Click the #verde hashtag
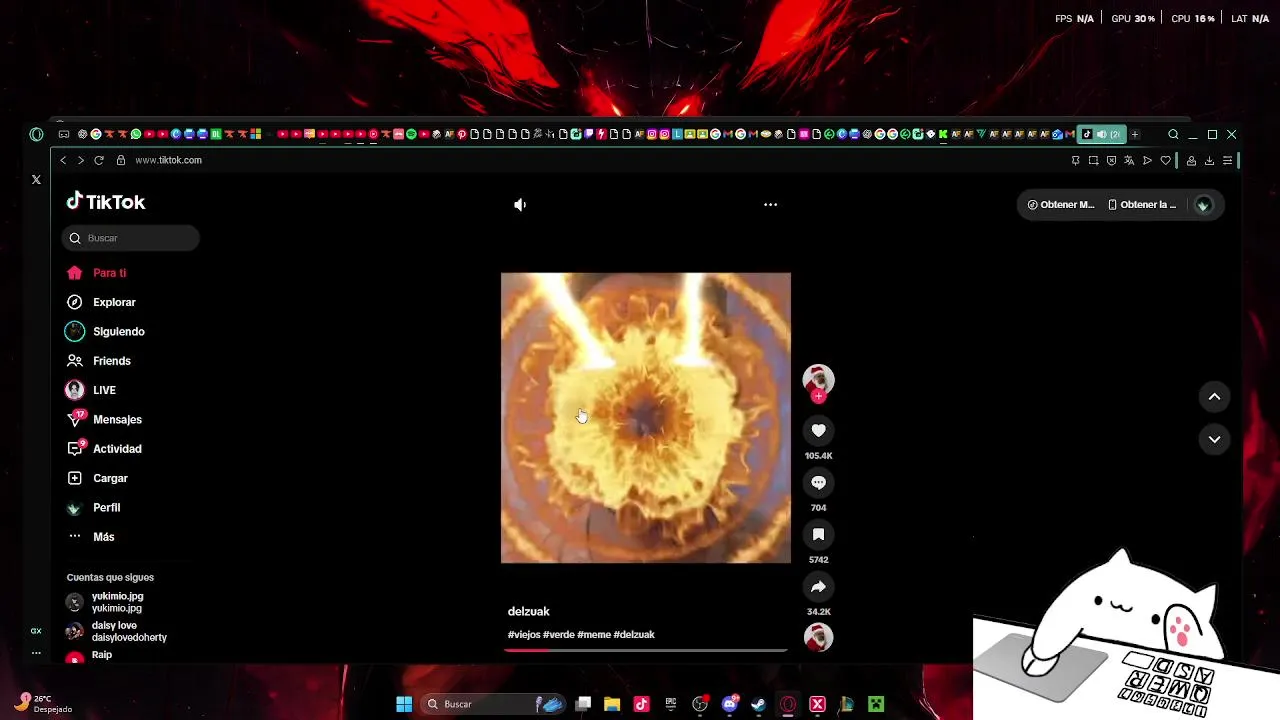 coord(559,635)
